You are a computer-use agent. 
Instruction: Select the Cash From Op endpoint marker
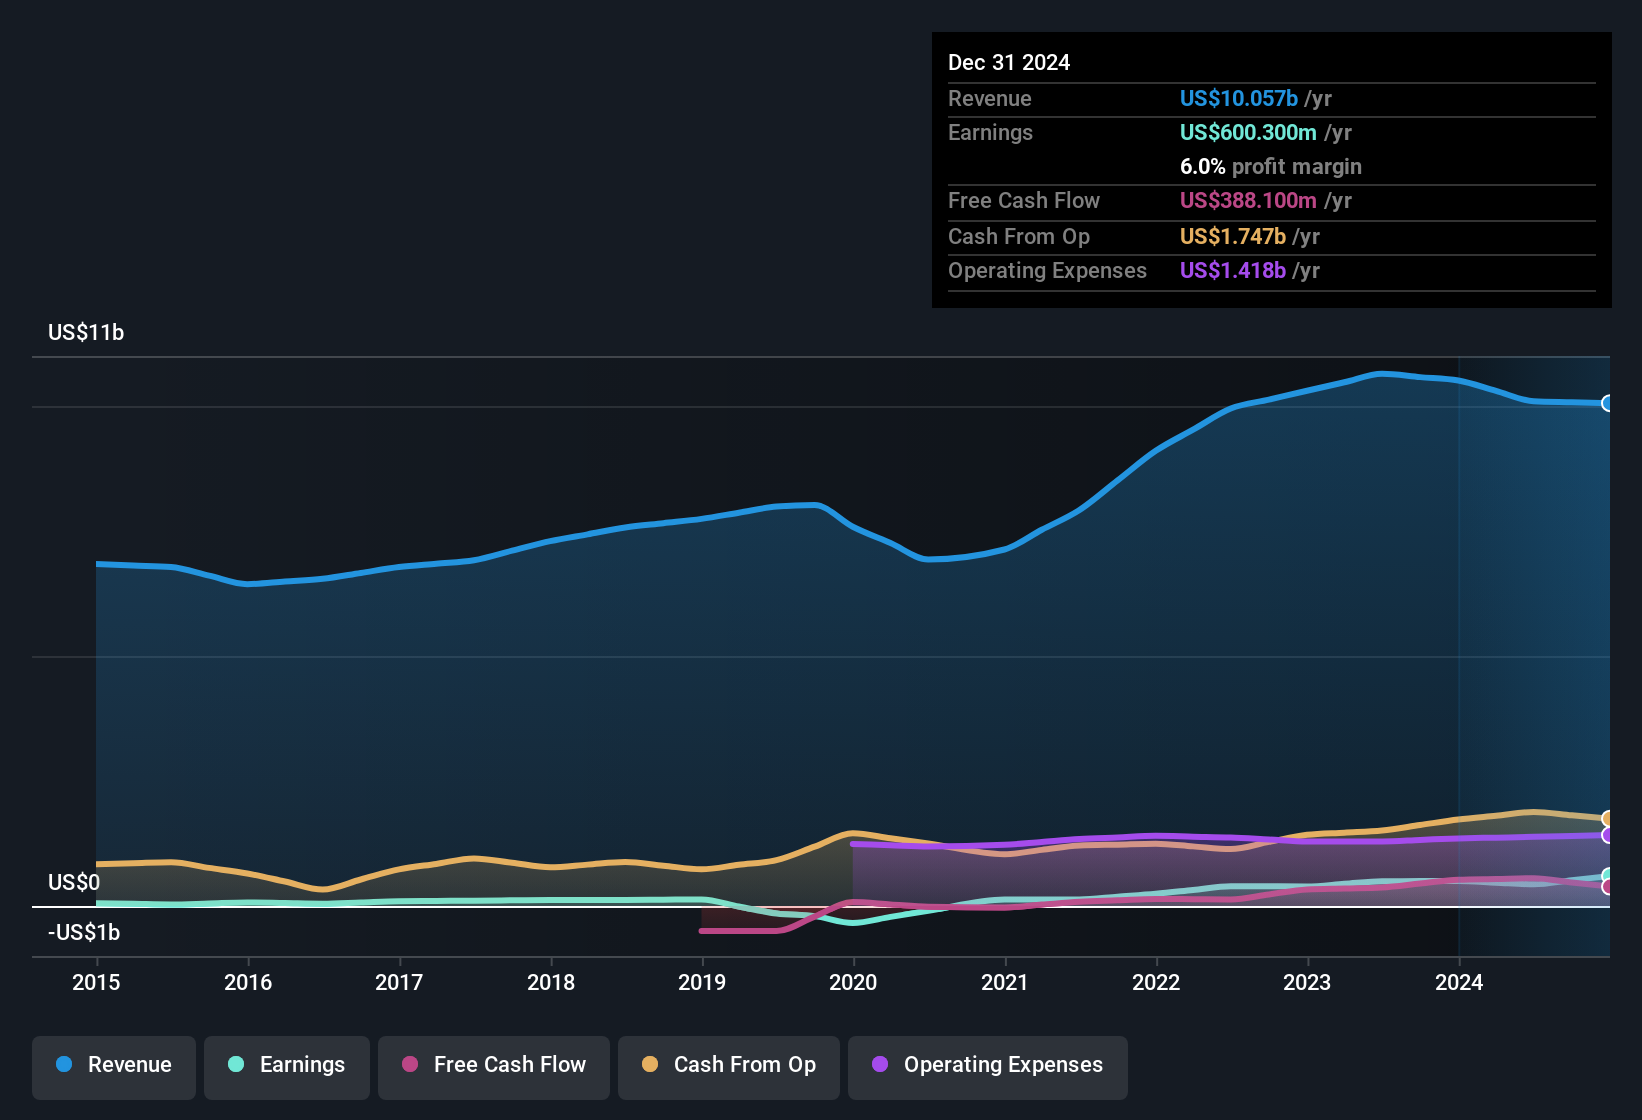tap(1608, 816)
